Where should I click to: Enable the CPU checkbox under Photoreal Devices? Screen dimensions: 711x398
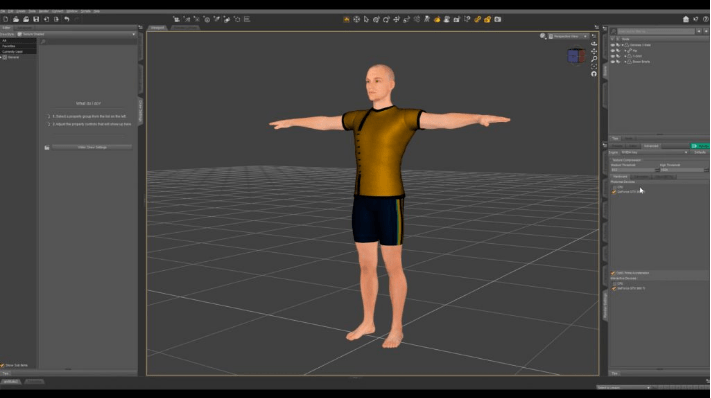(614, 187)
